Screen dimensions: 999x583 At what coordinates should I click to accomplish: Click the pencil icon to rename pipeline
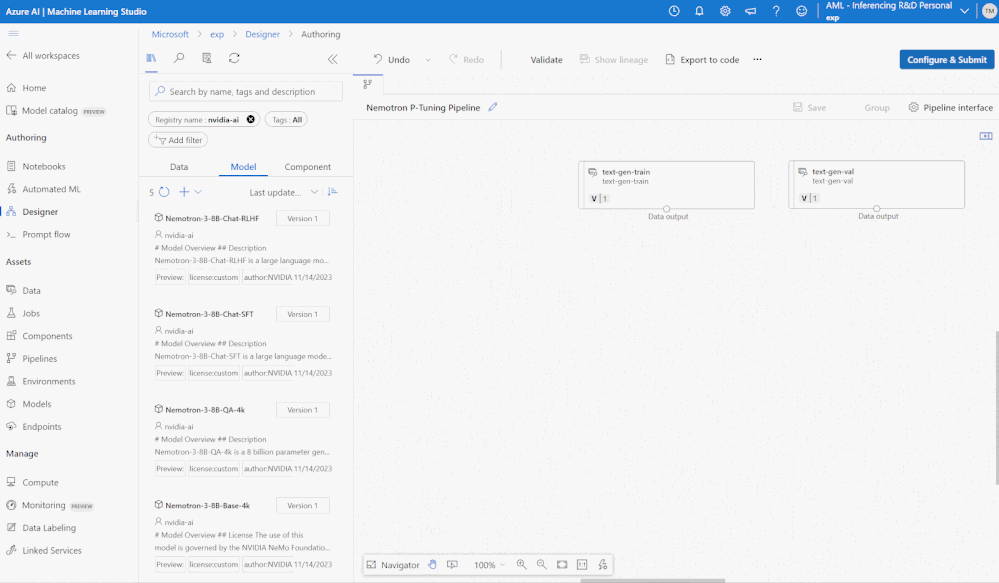coord(493,107)
